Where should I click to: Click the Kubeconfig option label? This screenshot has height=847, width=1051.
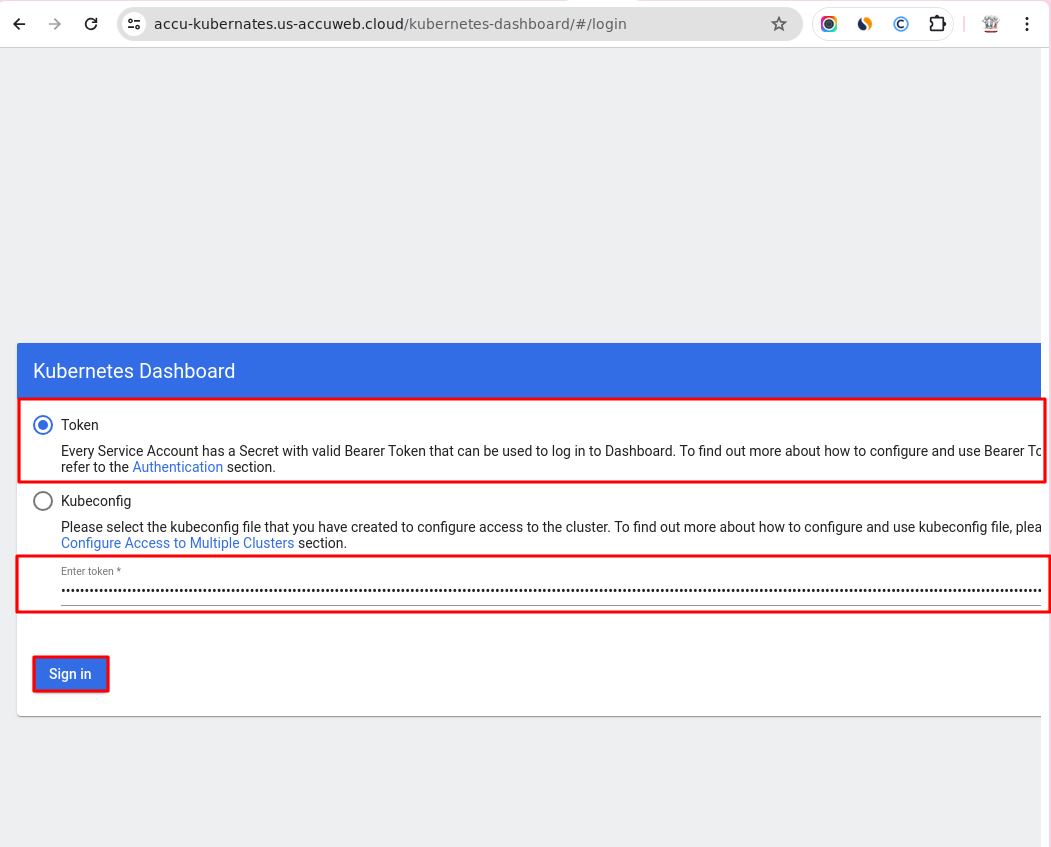click(96, 501)
